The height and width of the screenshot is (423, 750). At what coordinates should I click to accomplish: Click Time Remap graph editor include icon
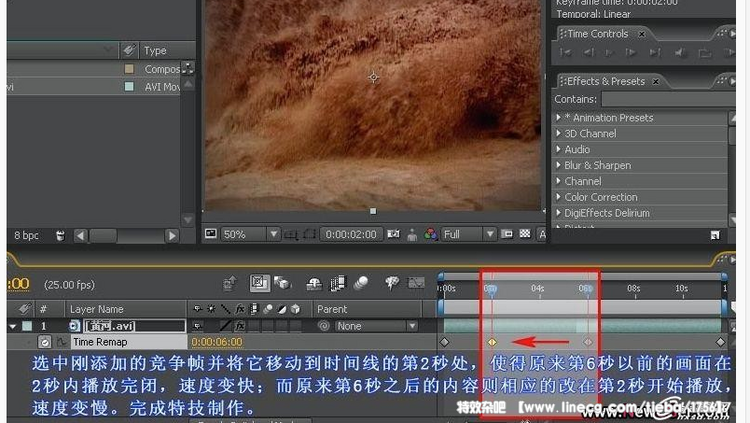(61, 342)
